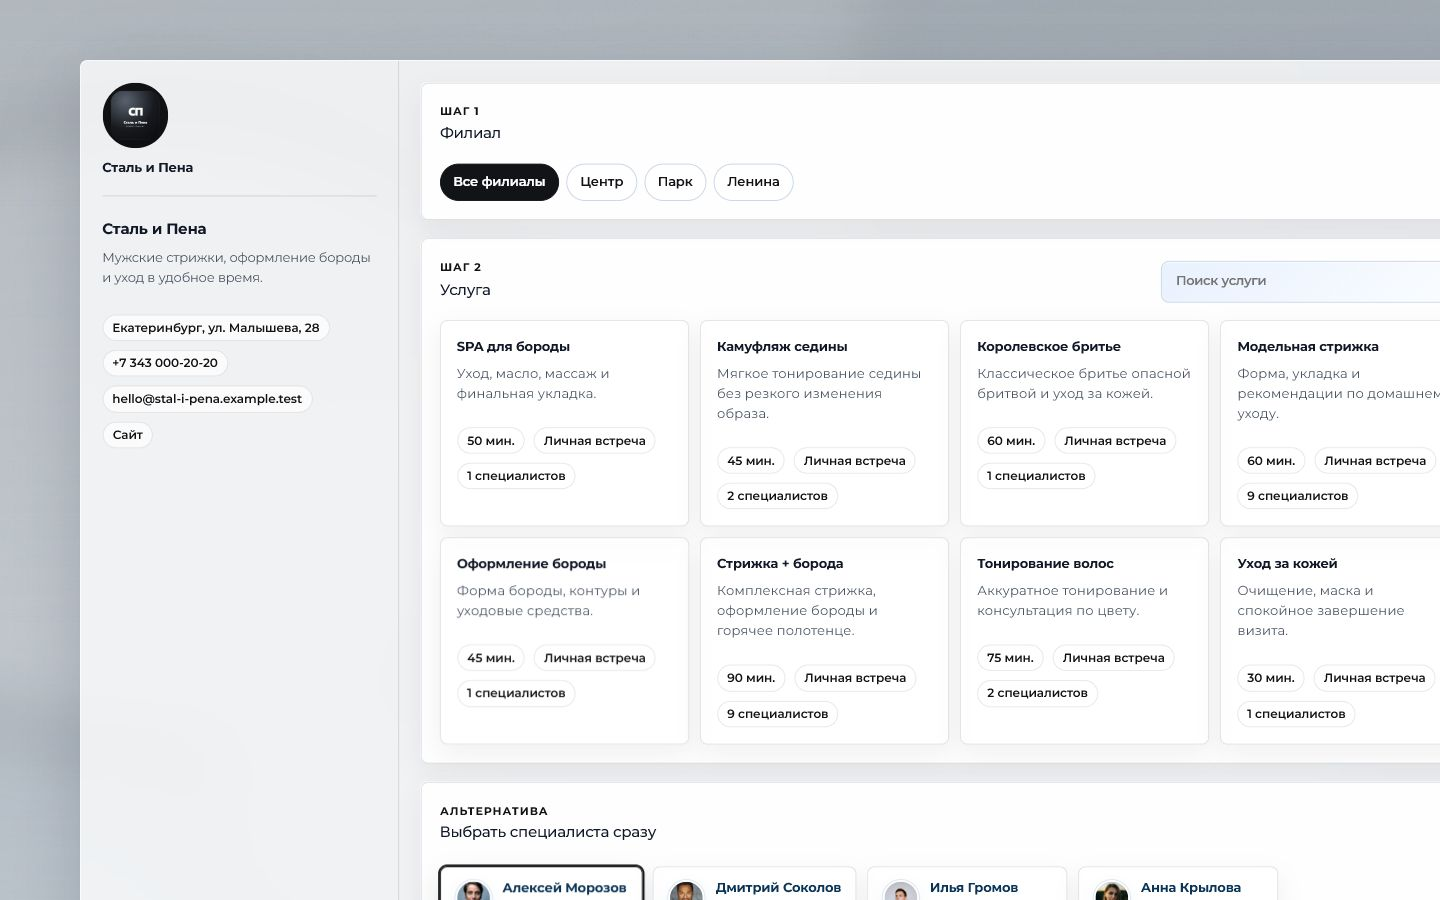Pick the Королевское бритье service card

(1084, 423)
